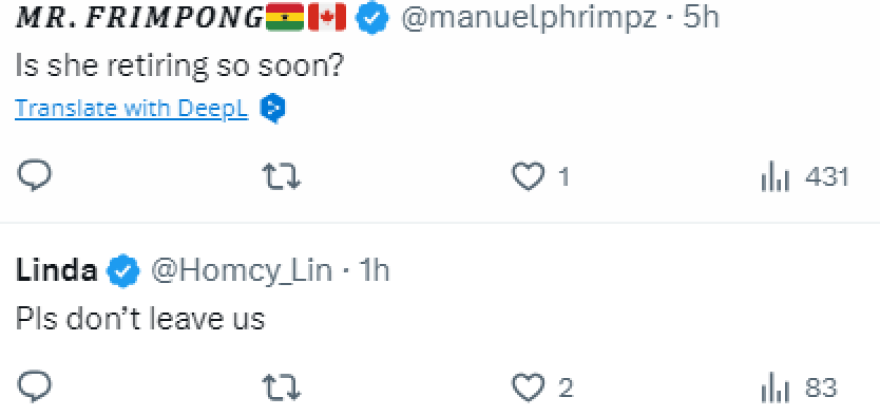Reply to Linda's "Pls don't leave us" tweet
This screenshot has width=880, height=416.
[x=34, y=386]
